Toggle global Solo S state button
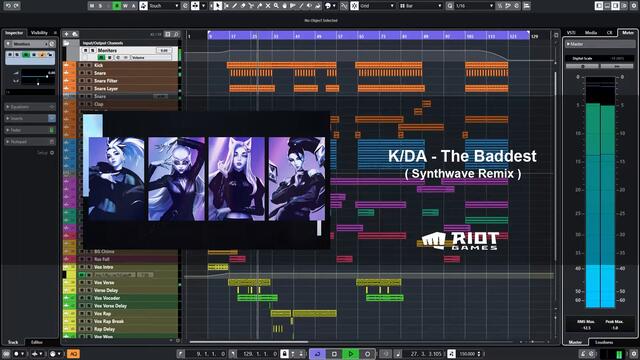Screen dimensions: 640x360 (x=100, y=6)
